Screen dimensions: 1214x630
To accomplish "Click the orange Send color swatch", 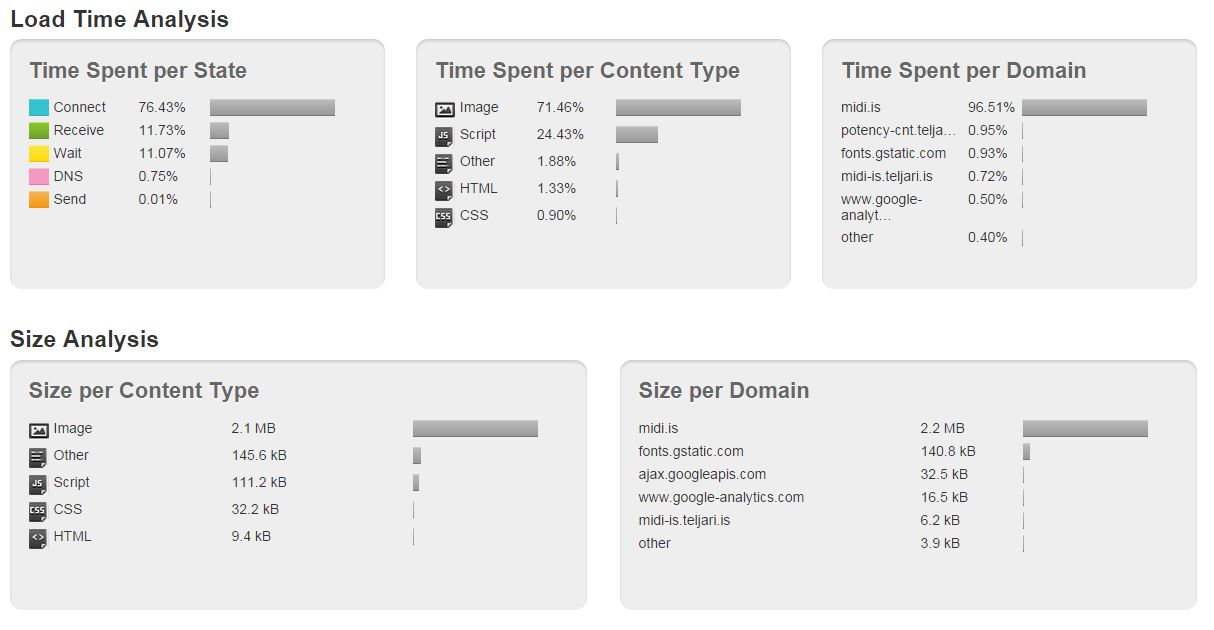I will pyautogui.click(x=39, y=200).
